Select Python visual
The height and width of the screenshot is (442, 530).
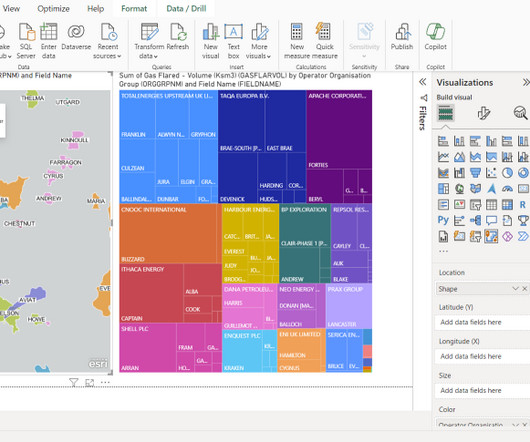coord(443,220)
